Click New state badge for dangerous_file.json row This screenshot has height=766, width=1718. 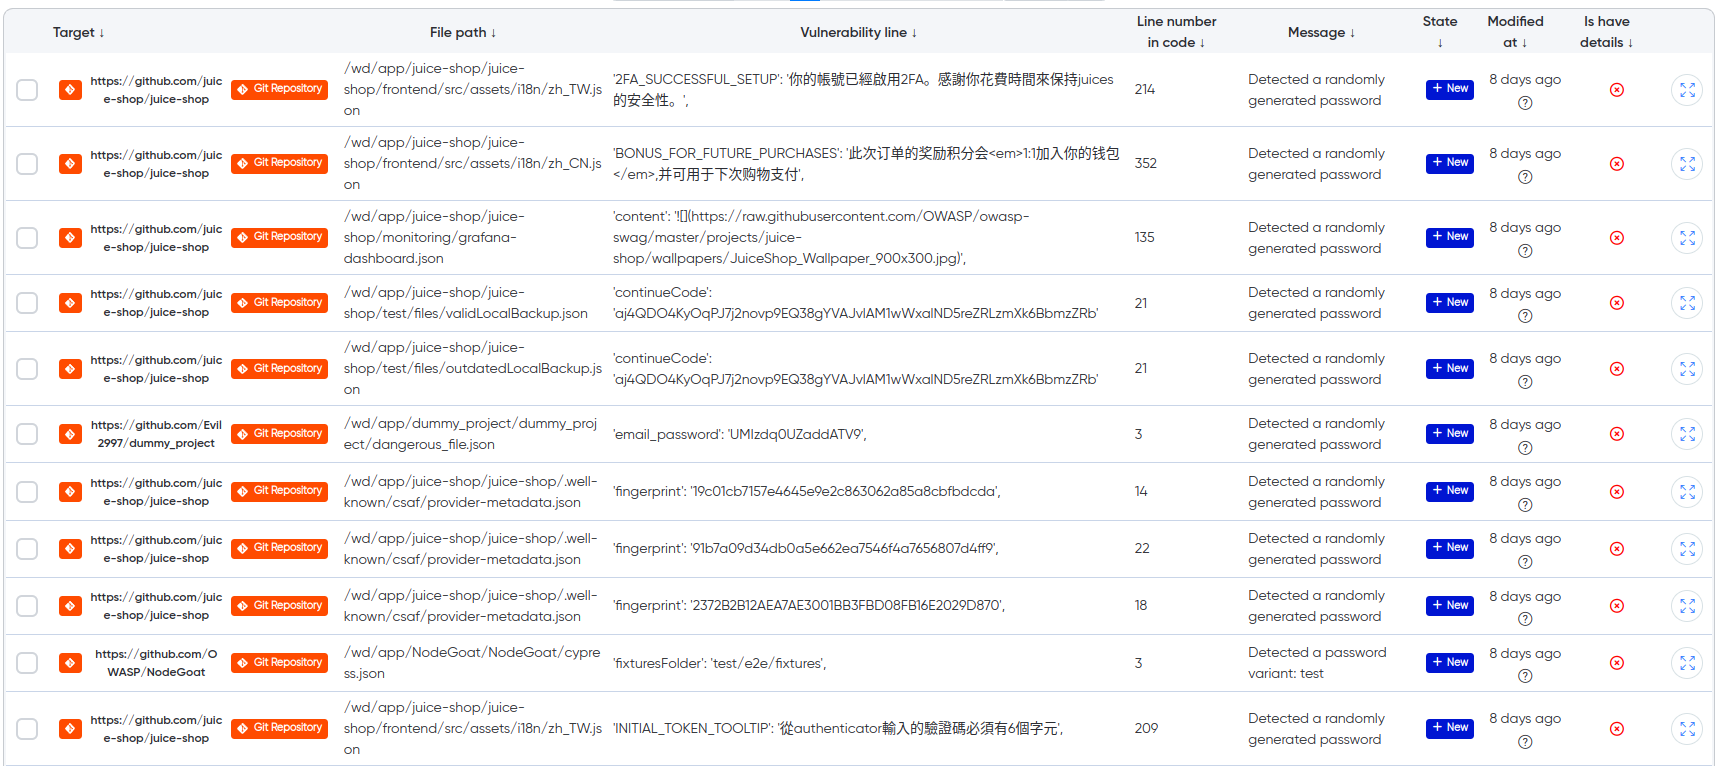[x=1450, y=434]
